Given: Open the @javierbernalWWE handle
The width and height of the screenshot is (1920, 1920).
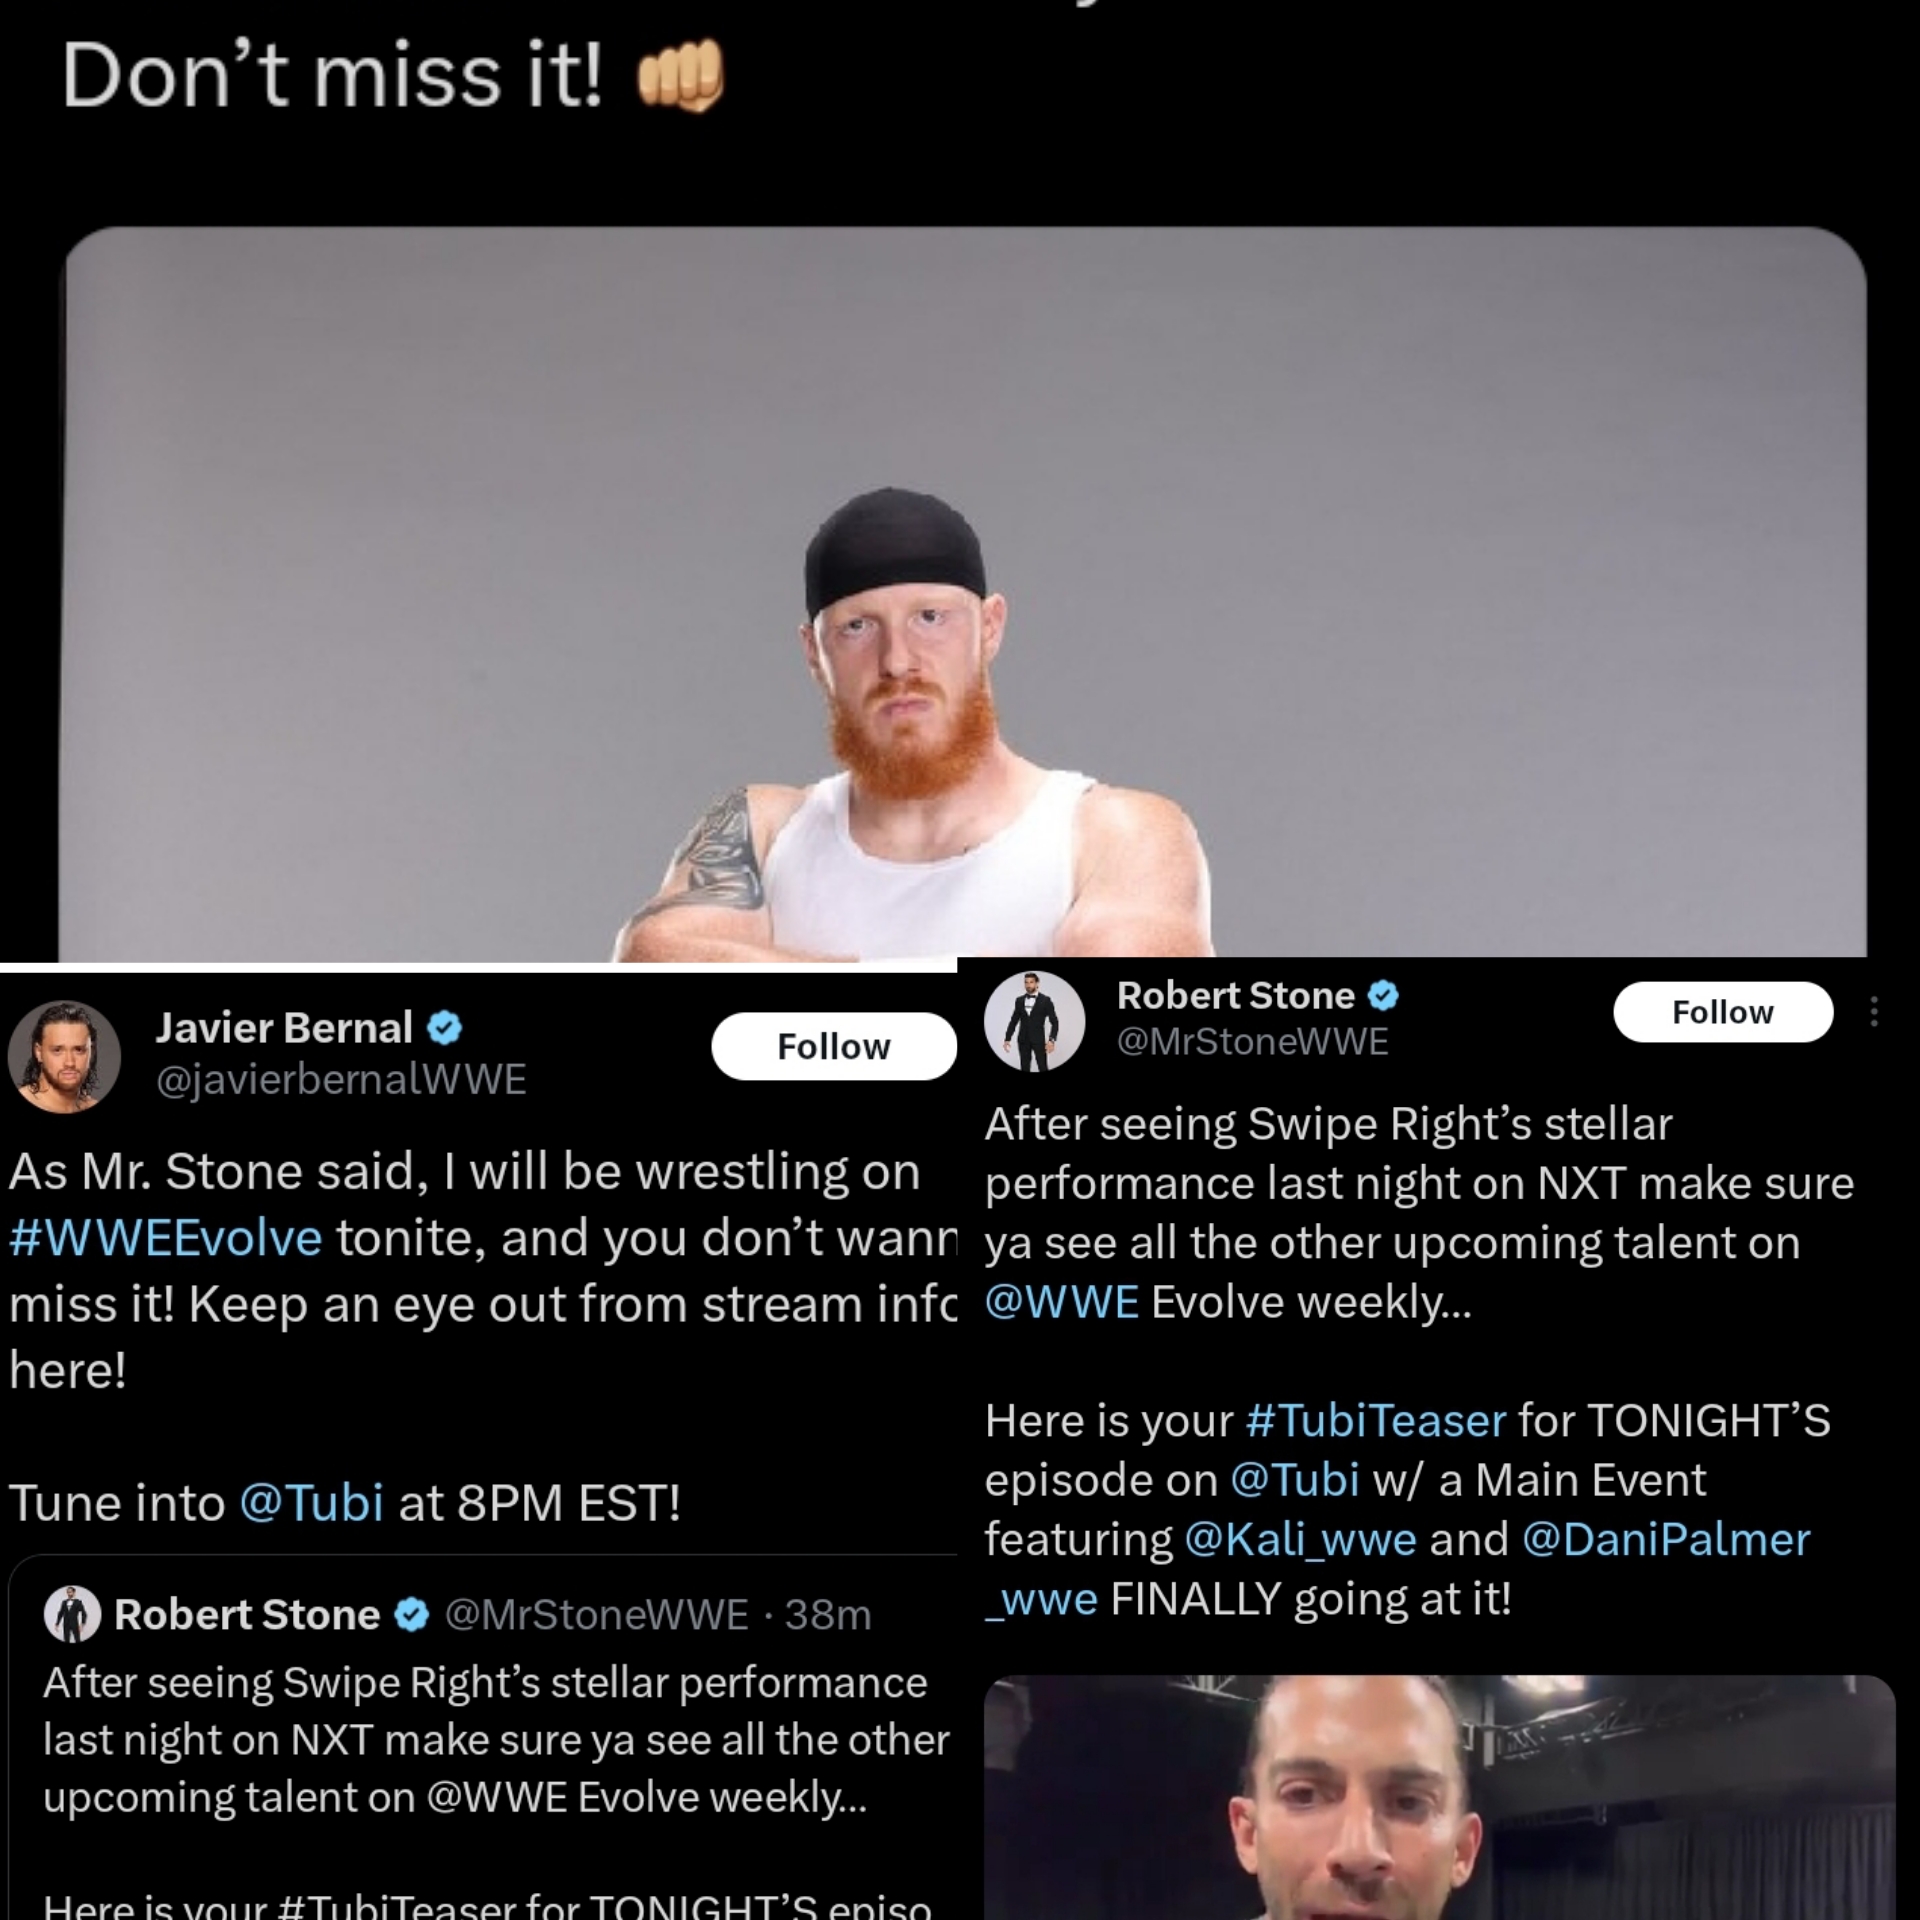Looking at the screenshot, I should (x=341, y=1079).
